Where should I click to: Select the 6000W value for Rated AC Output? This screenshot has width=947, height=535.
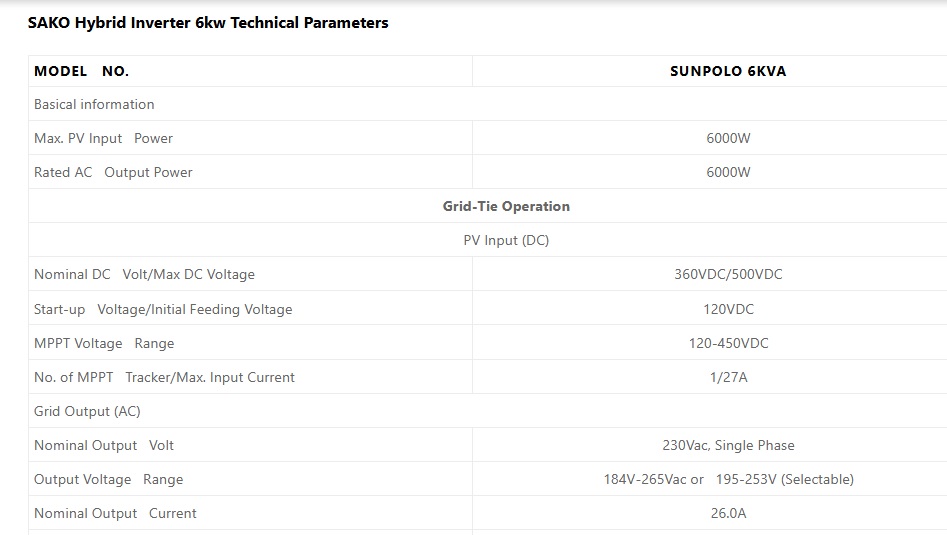(x=728, y=172)
